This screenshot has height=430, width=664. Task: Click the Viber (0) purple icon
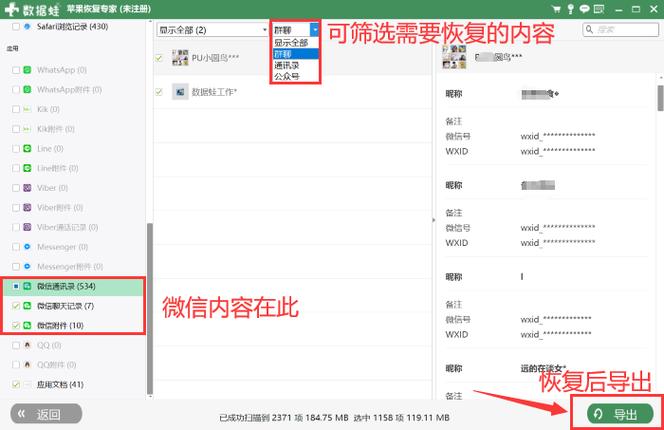(x=27, y=188)
